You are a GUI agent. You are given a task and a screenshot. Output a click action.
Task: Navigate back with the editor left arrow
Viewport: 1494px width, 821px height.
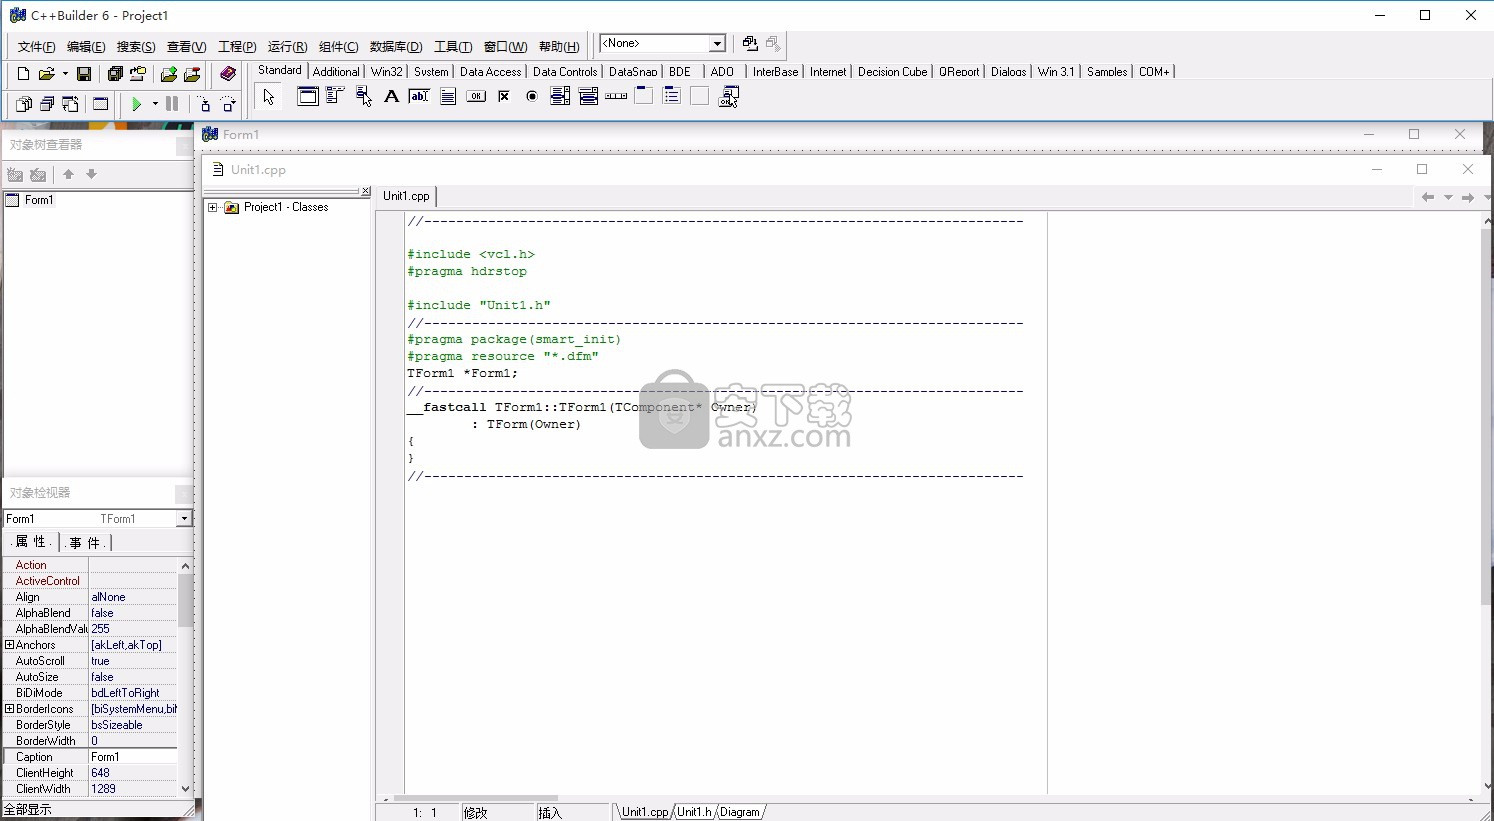click(x=1428, y=197)
